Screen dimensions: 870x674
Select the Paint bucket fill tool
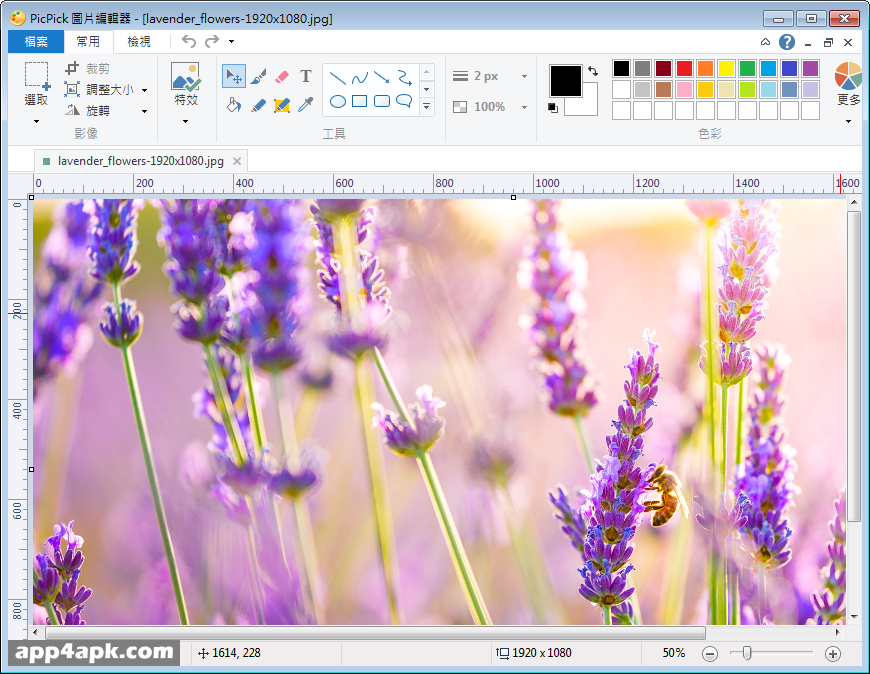[234, 105]
